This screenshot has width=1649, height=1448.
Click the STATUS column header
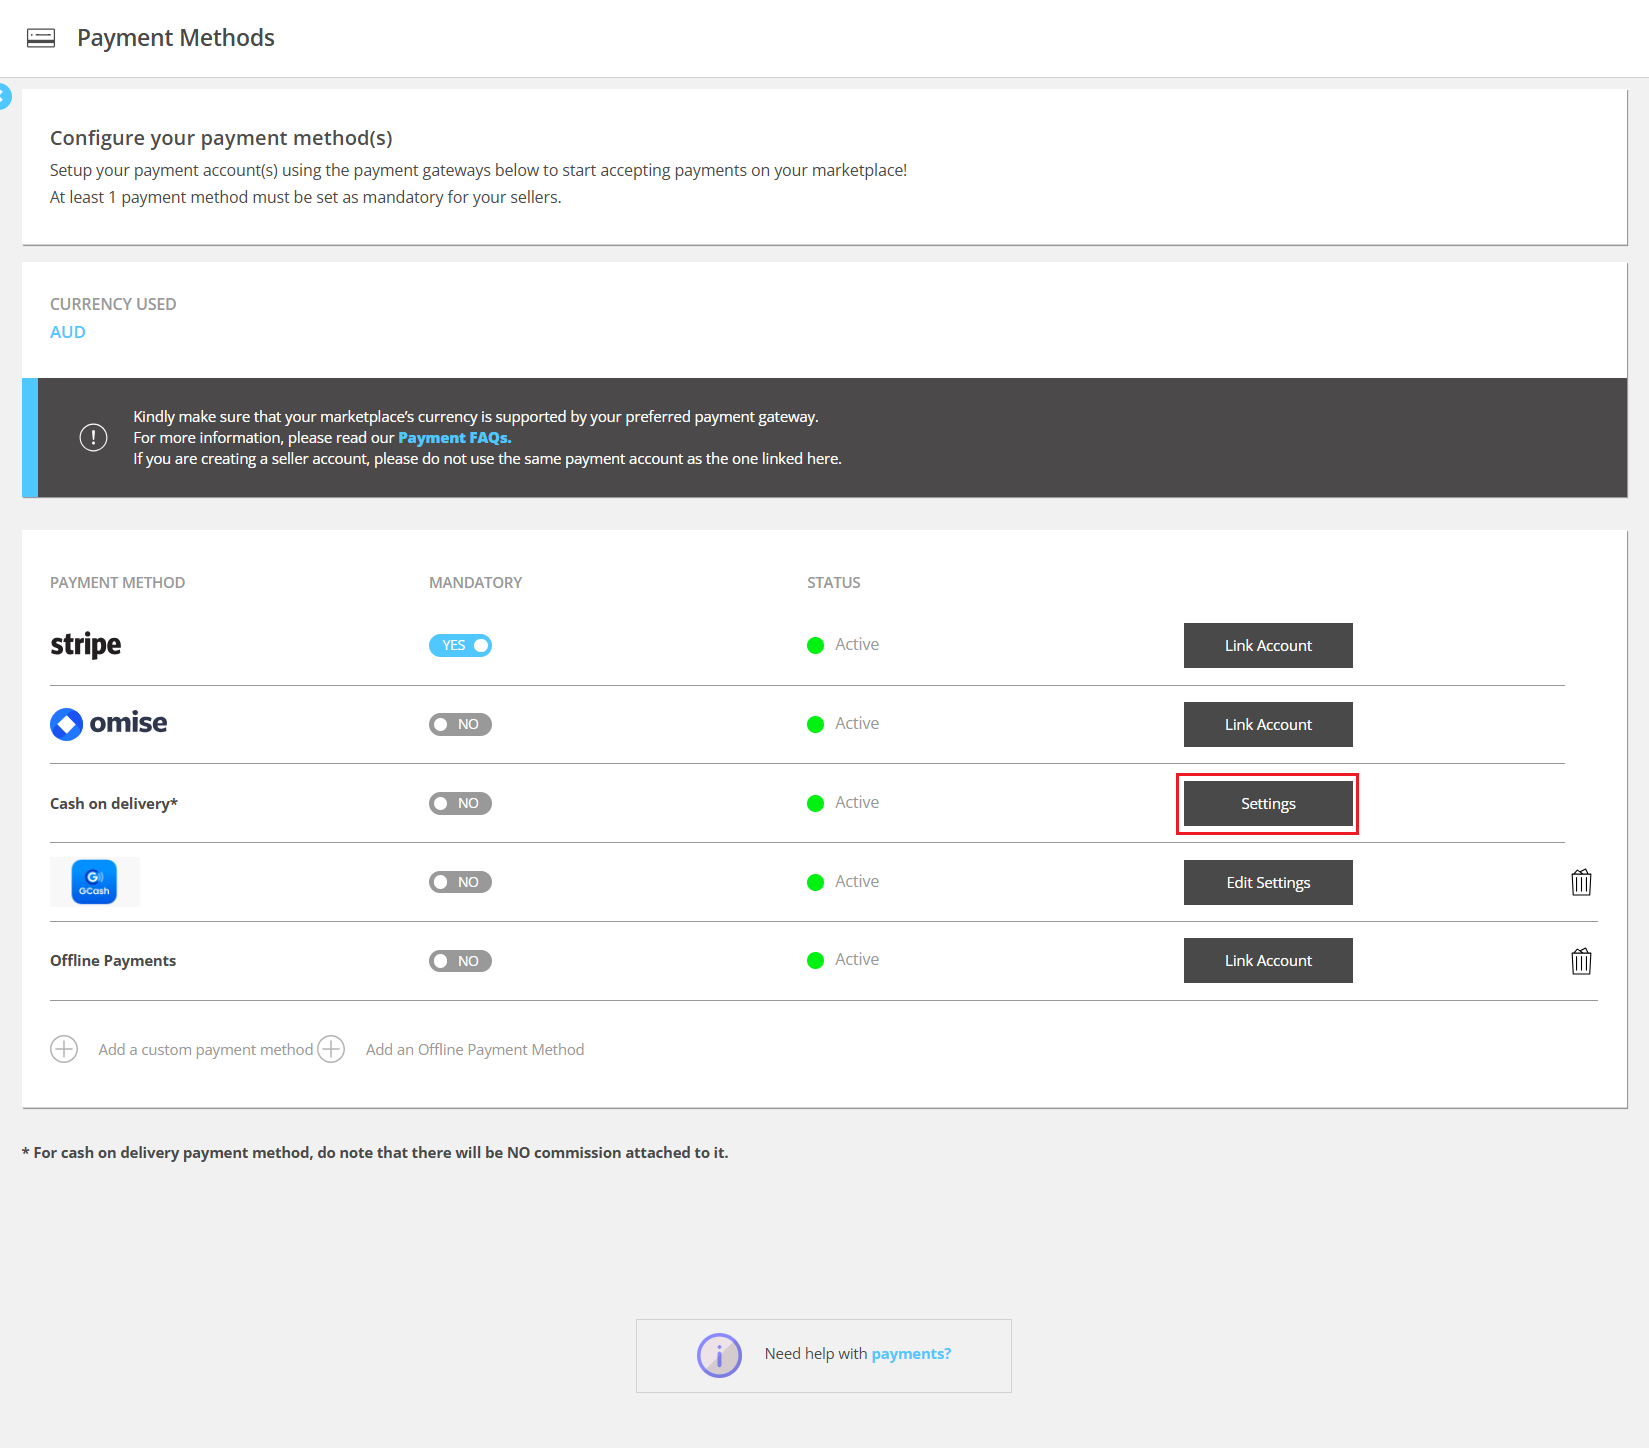click(x=834, y=583)
